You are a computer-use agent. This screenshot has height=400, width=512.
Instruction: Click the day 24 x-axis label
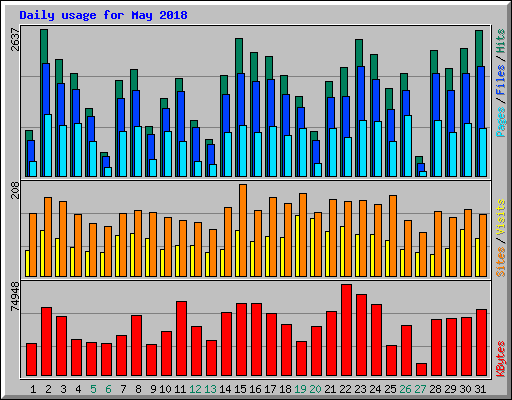tap(375, 389)
